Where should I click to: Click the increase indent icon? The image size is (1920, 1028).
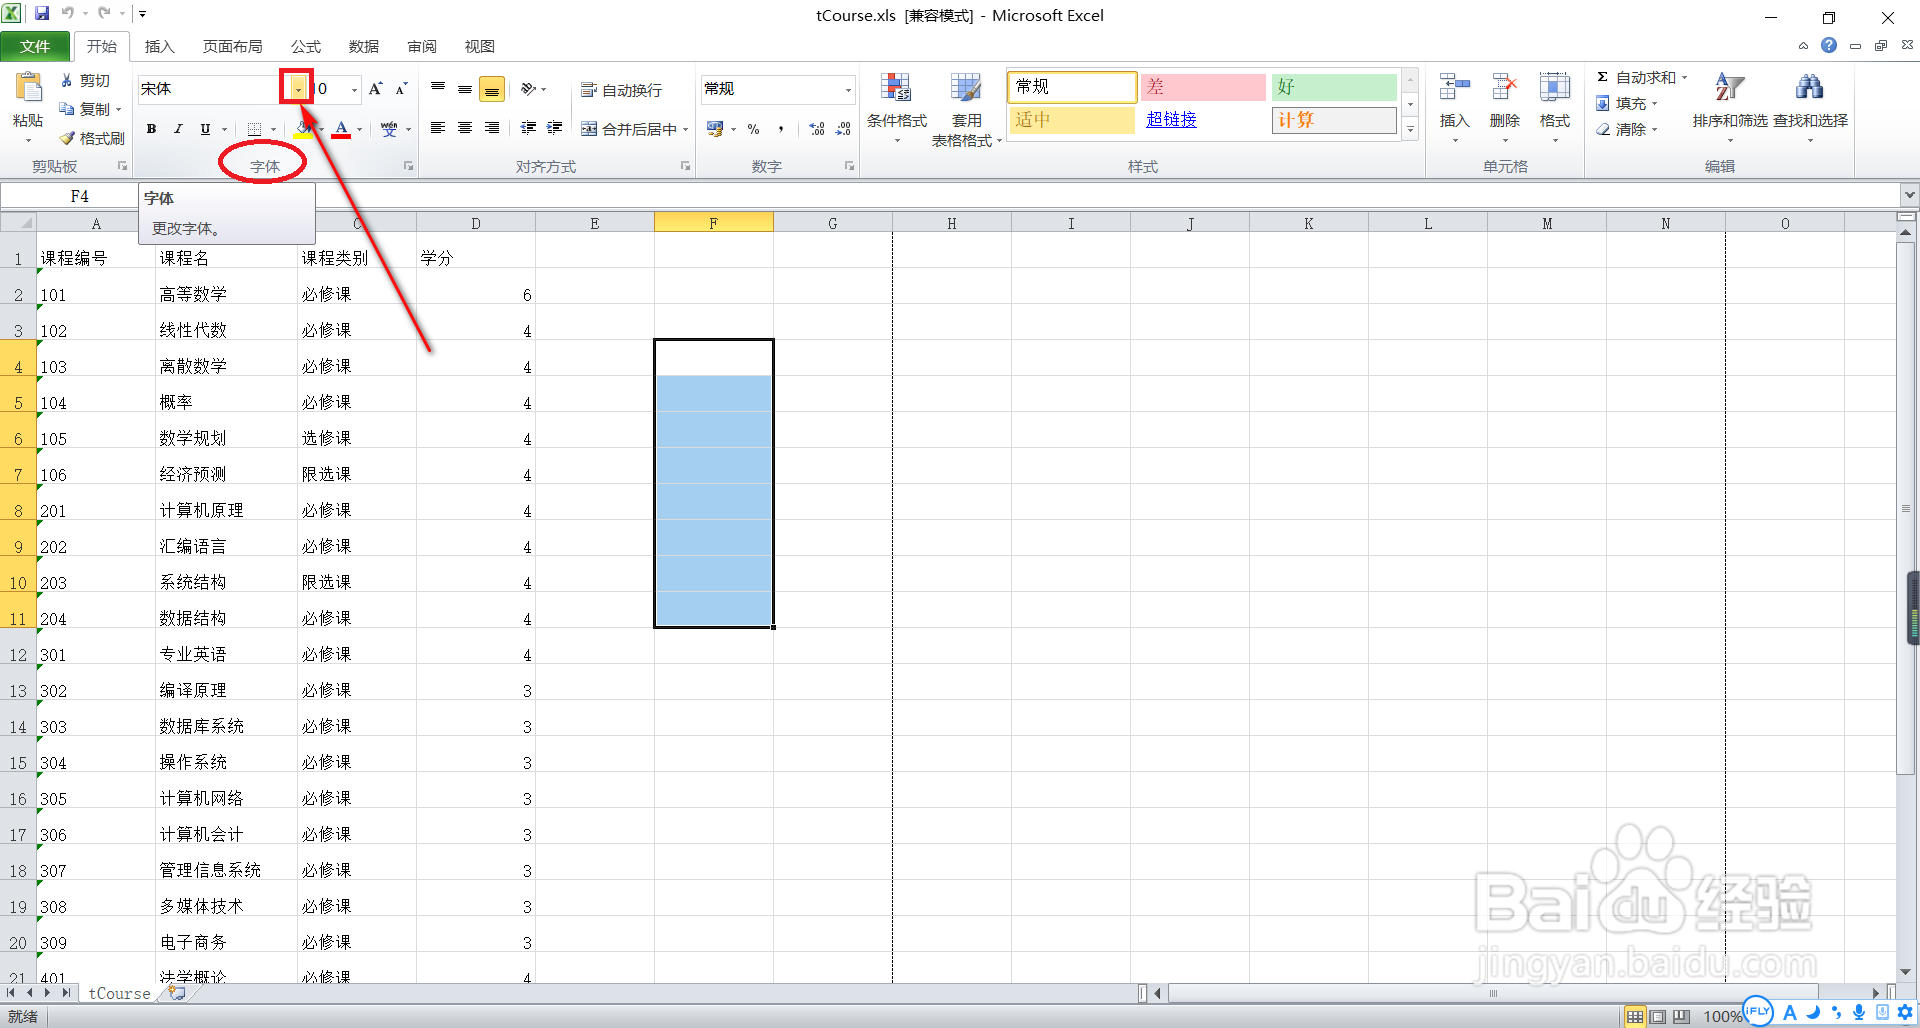point(554,128)
